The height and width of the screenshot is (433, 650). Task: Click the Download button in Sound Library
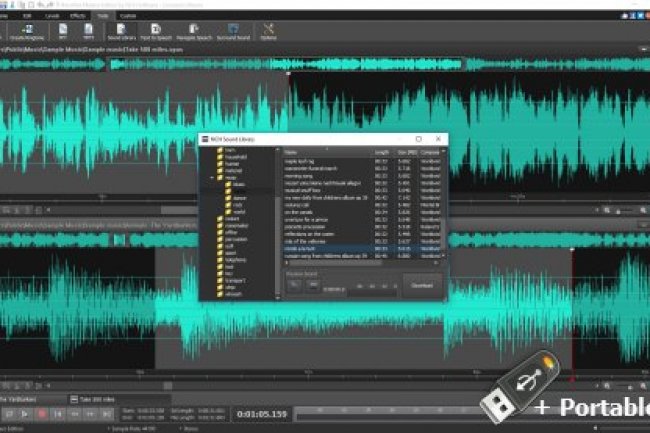(x=422, y=285)
